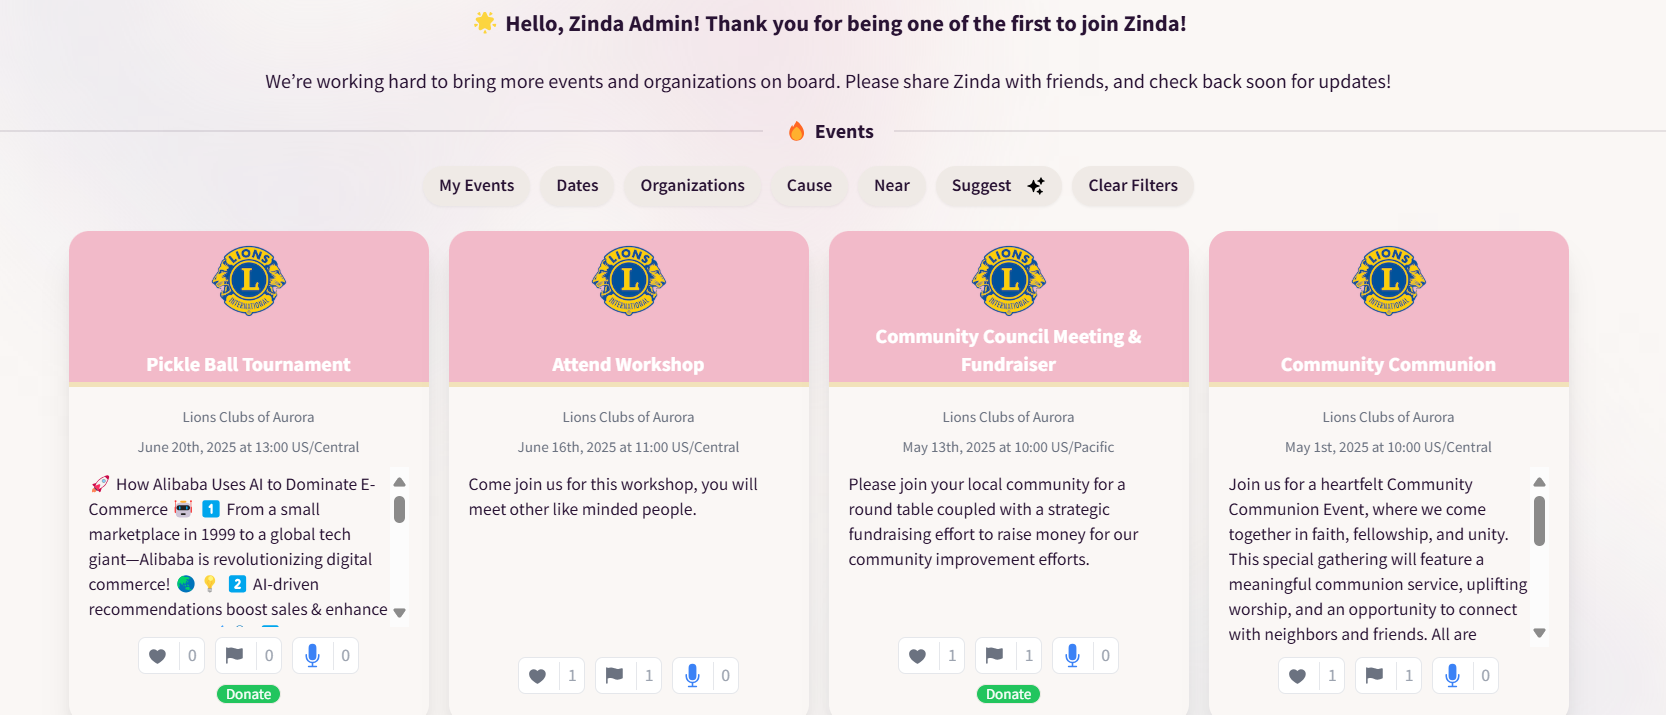Select the Near filter

pos(892,186)
